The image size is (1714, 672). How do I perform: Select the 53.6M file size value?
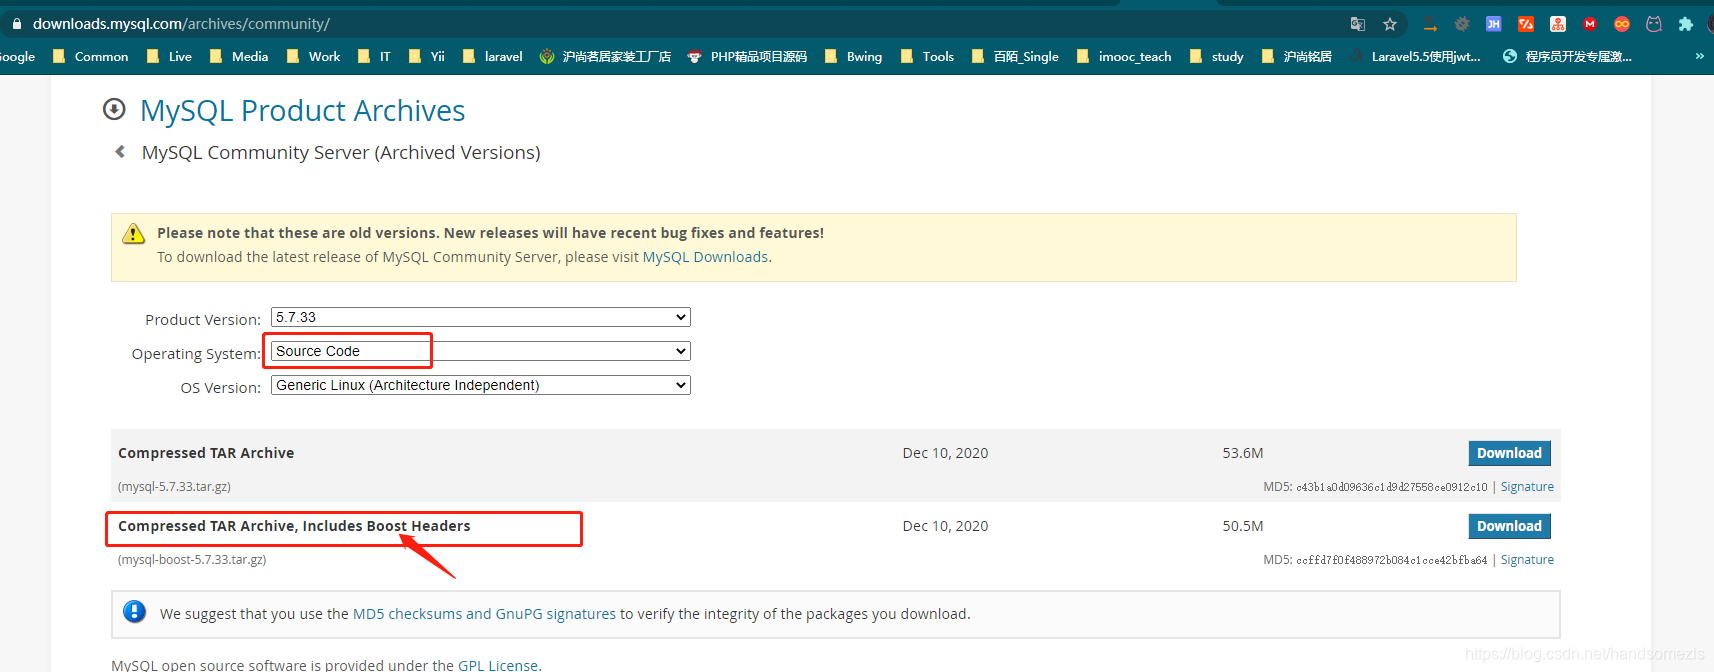[1243, 453]
